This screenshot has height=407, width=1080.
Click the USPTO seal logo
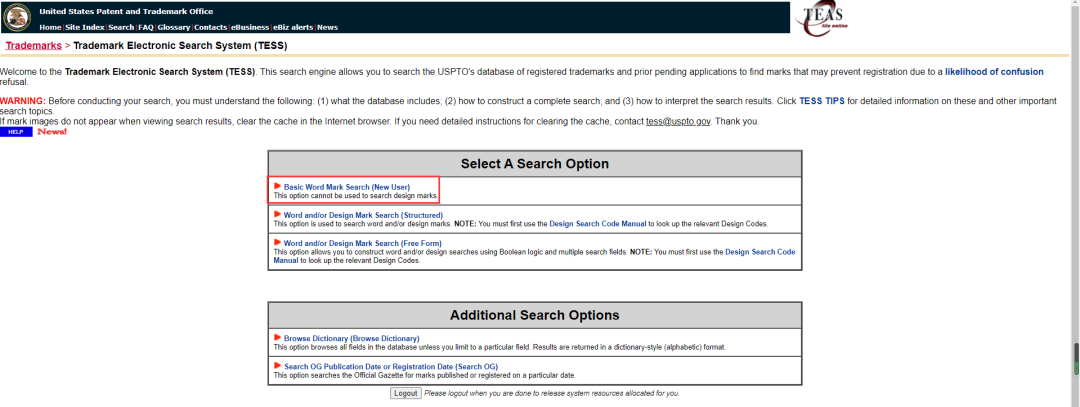19,18
